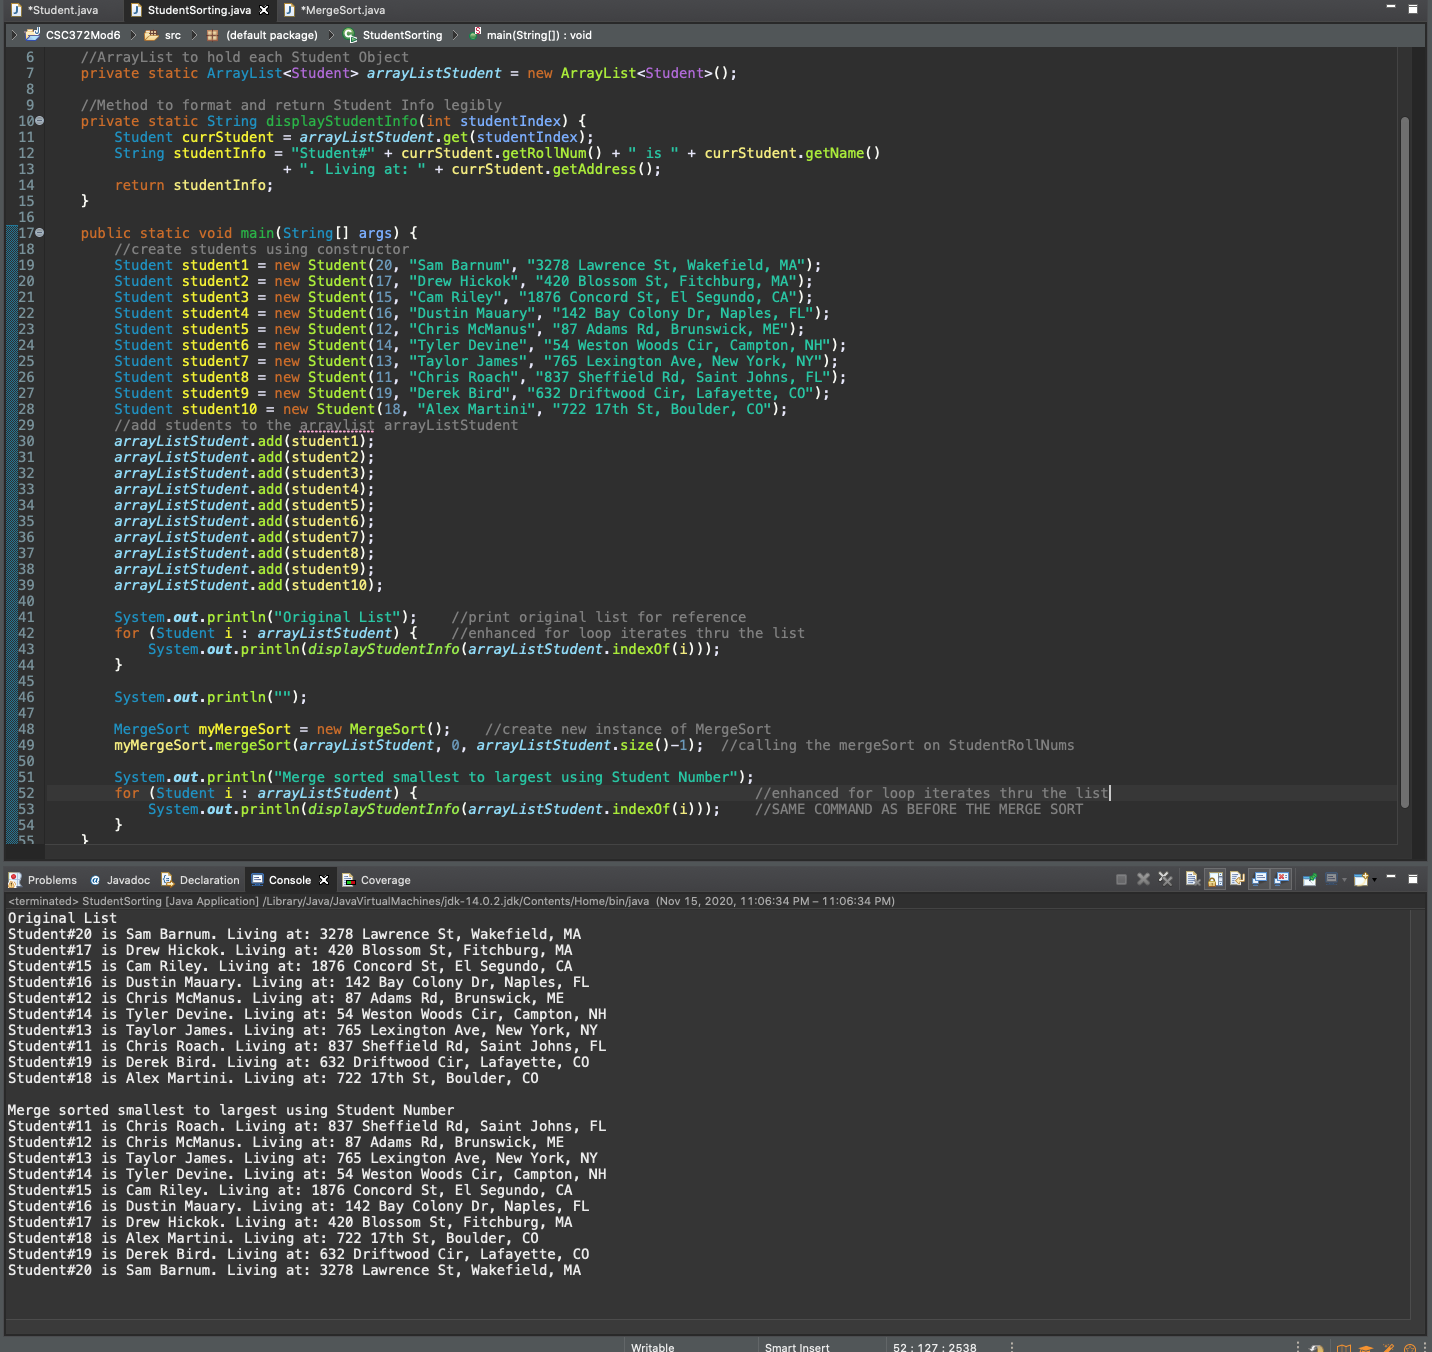Image resolution: width=1432 pixels, height=1352 pixels.
Task: Toggle Word Wrap in the Console
Action: (1237, 879)
